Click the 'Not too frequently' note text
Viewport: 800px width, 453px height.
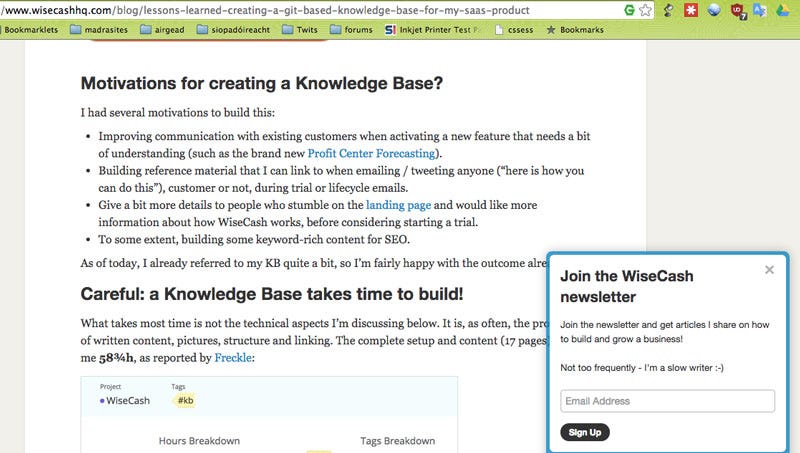(642, 368)
